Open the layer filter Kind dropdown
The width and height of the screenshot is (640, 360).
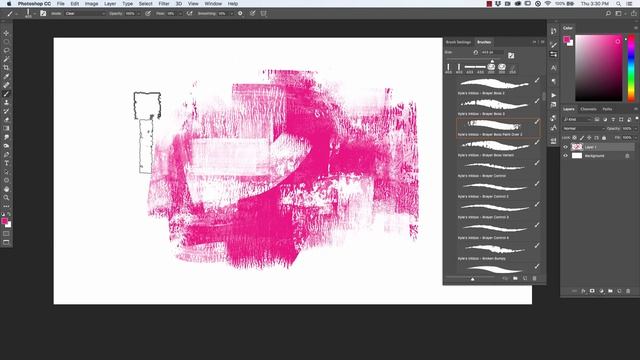[x=577, y=119]
